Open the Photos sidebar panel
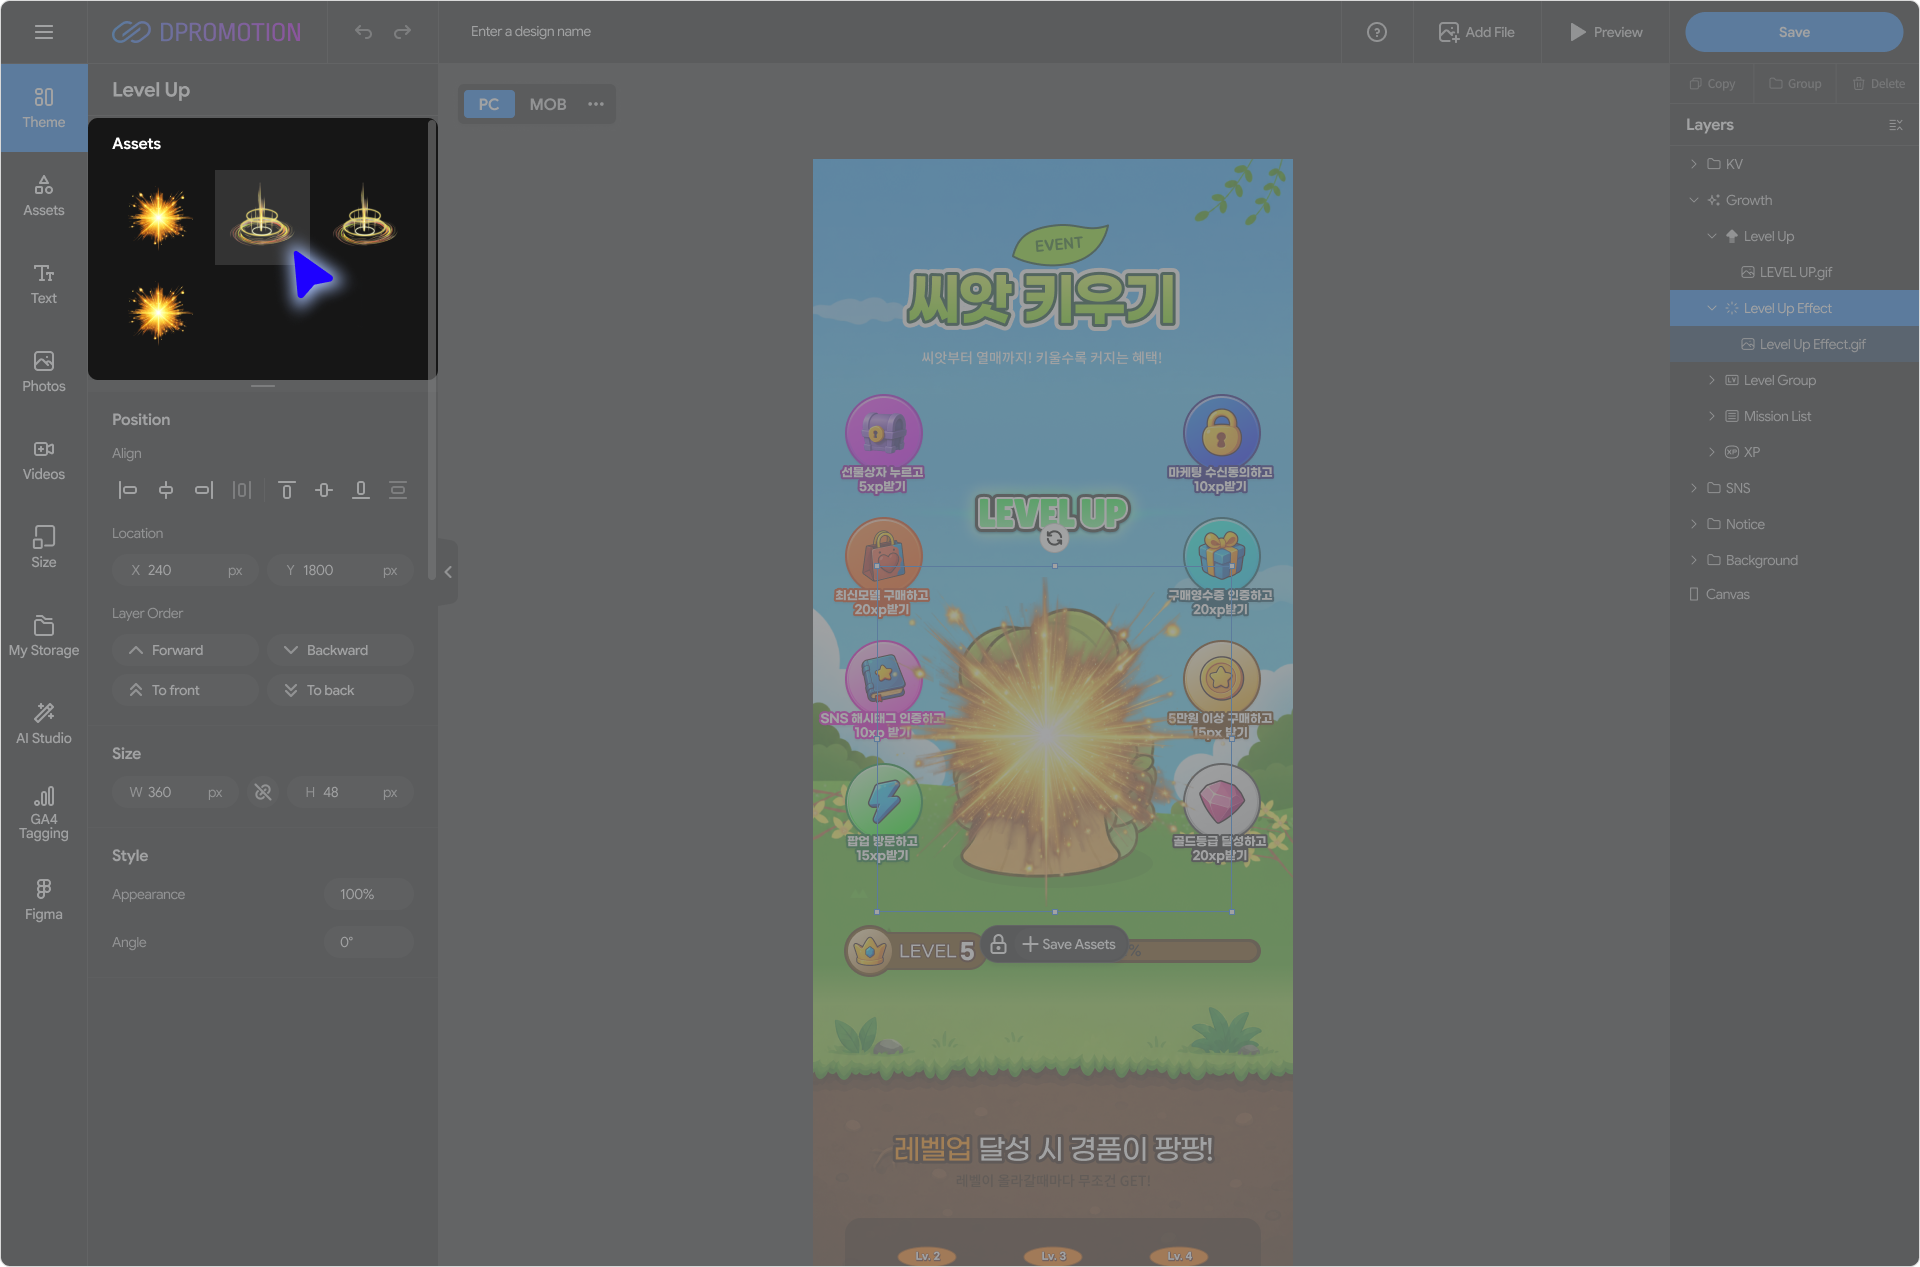This screenshot has height=1267, width=1920. (x=44, y=372)
